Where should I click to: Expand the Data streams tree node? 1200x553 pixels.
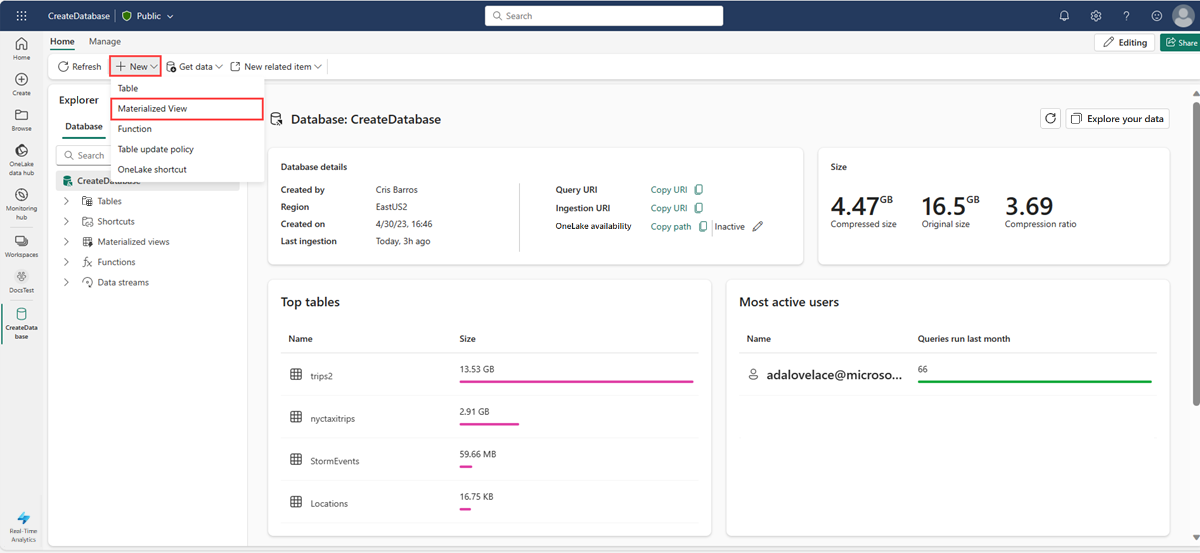click(x=67, y=282)
